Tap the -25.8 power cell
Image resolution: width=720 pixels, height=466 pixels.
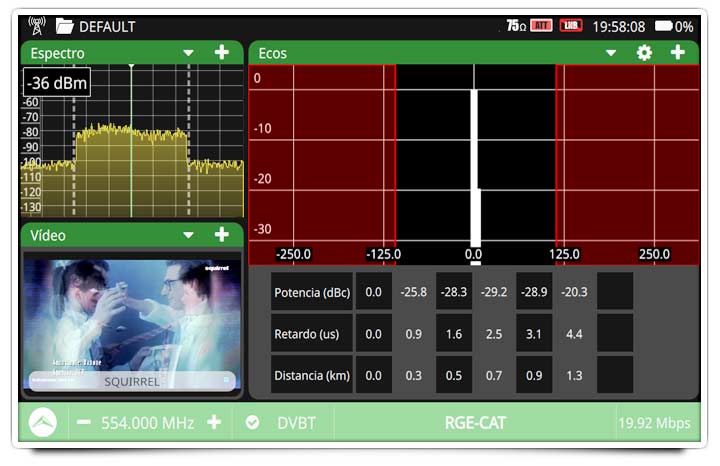[x=414, y=292]
